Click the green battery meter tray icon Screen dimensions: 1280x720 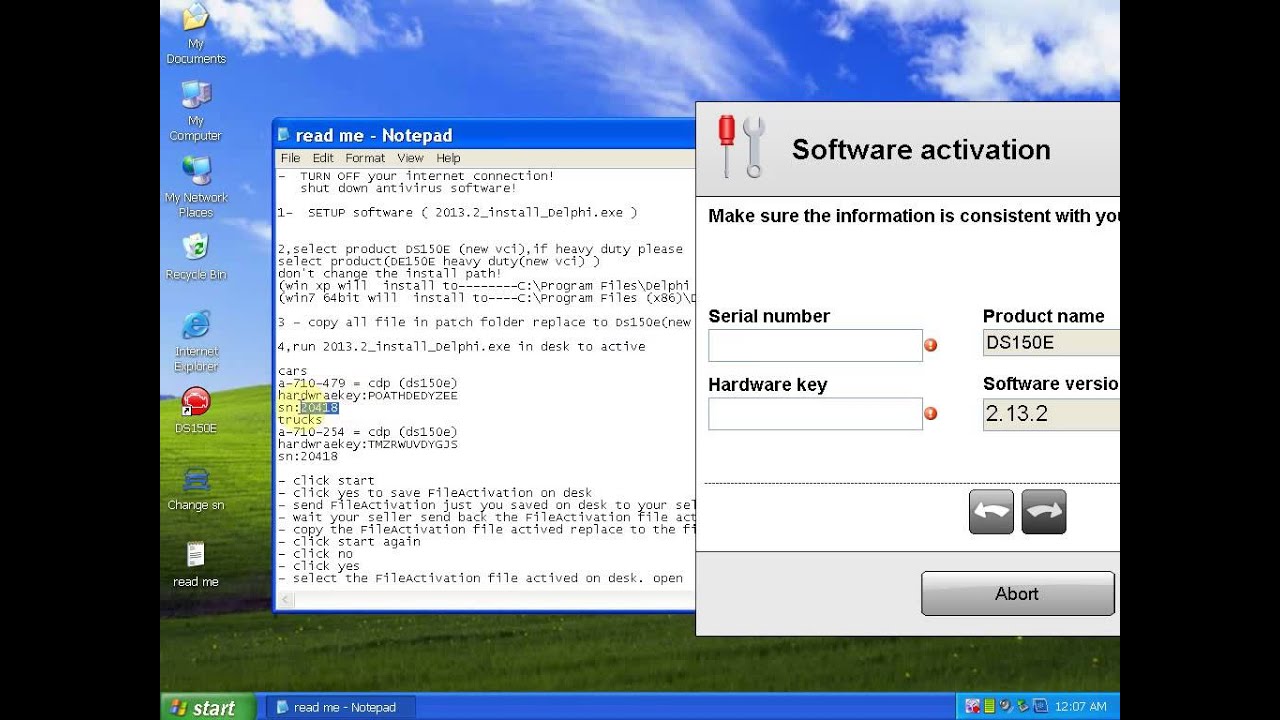coord(989,707)
